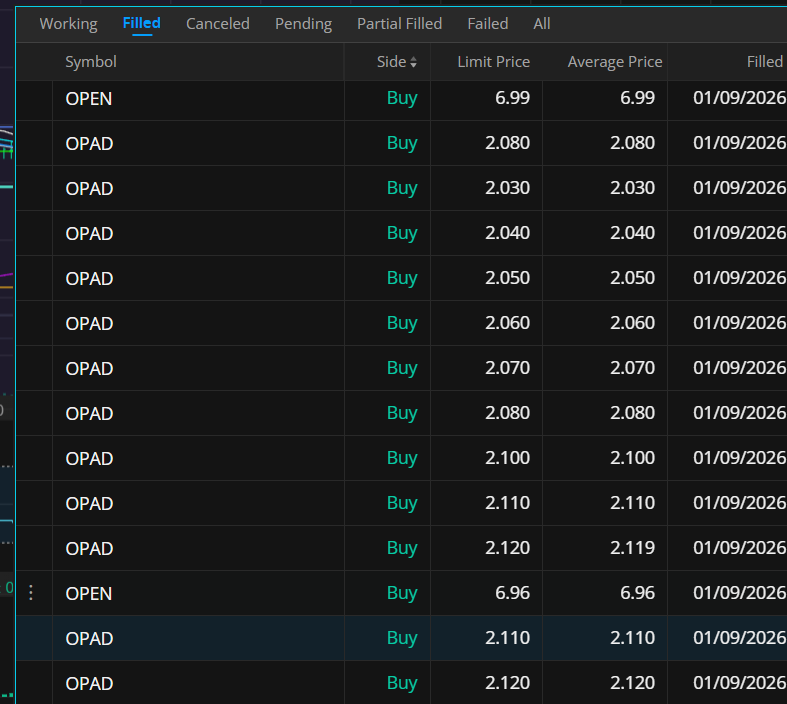
Task: Switch to the Failed tab
Action: coord(487,24)
